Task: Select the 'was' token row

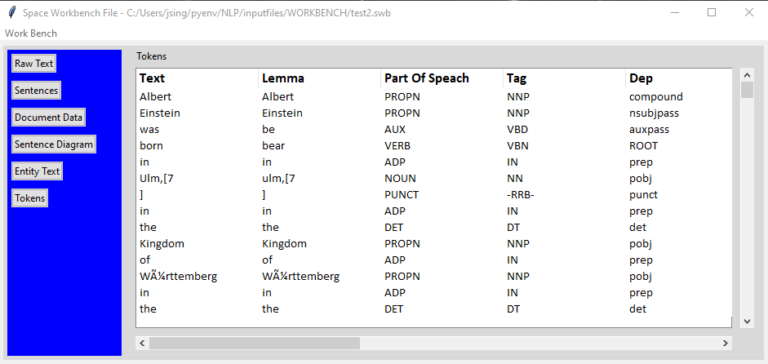Action: coord(433,129)
